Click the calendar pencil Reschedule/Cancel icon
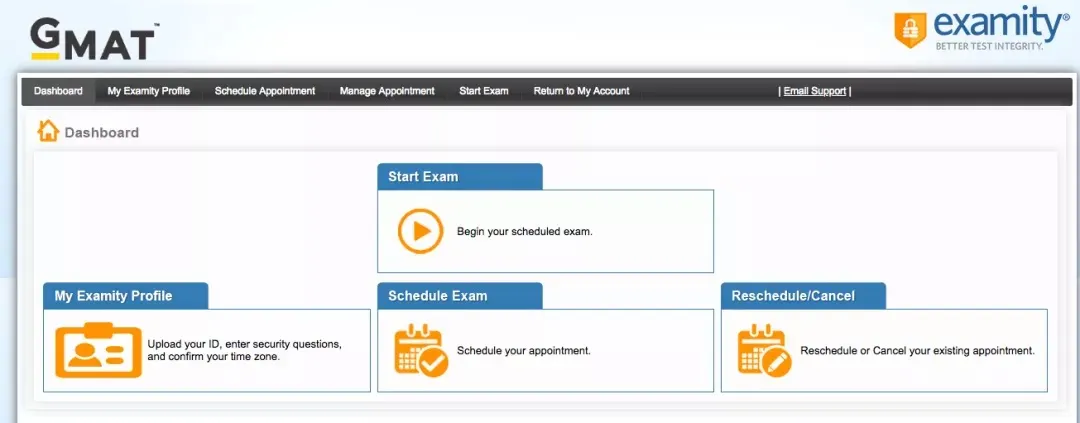The image size is (1080, 423). point(765,350)
